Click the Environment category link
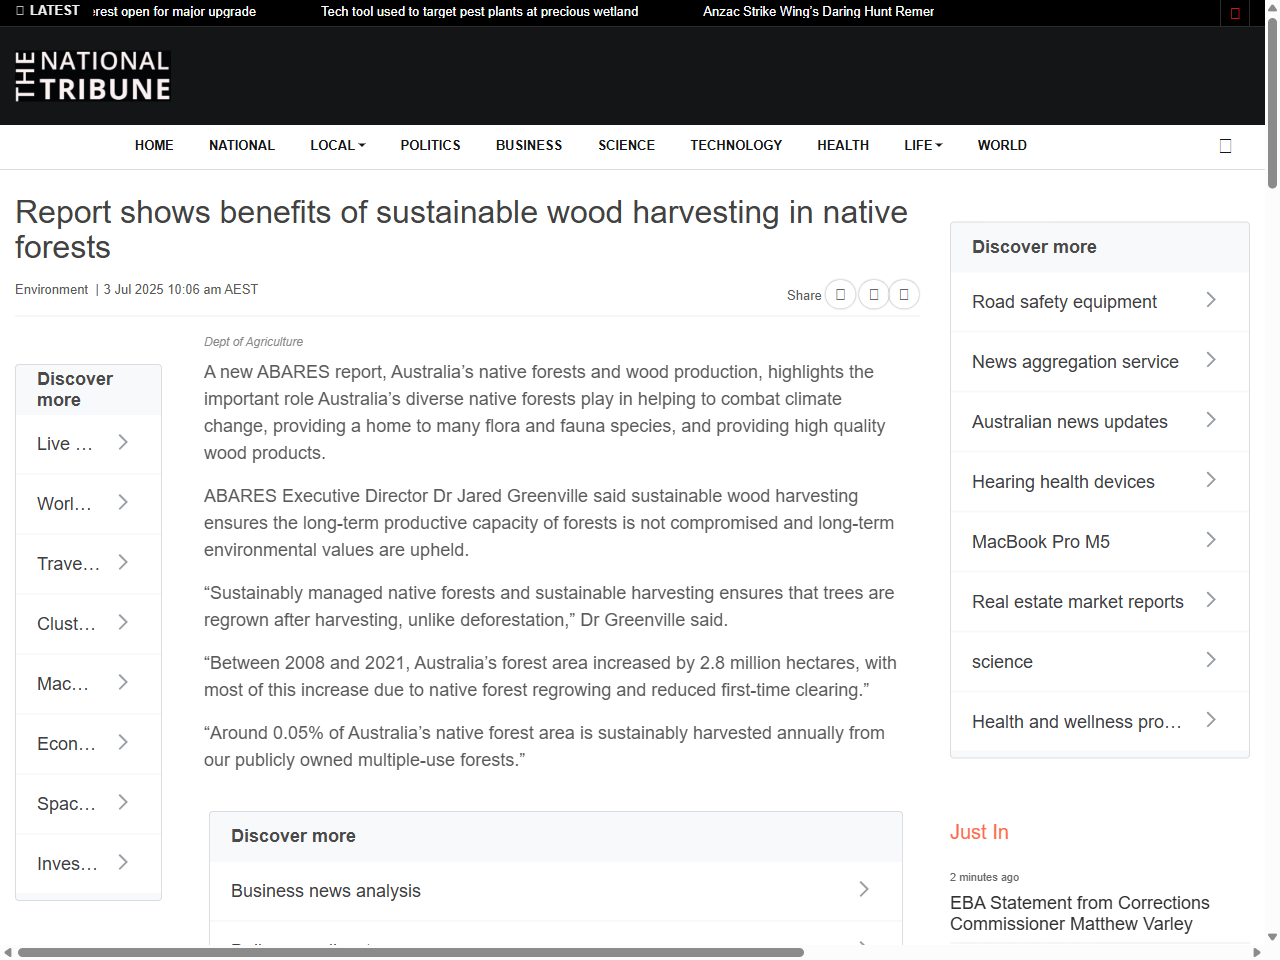The width and height of the screenshot is (1280, 960). 51,289
